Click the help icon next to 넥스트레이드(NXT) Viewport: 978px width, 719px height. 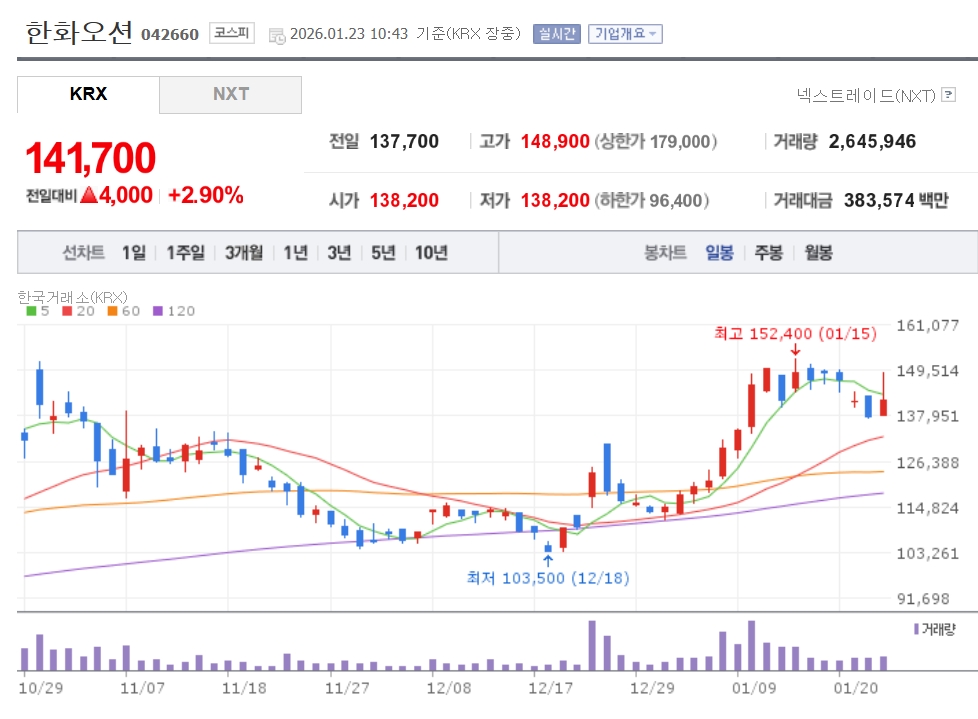tap(948, 95)
